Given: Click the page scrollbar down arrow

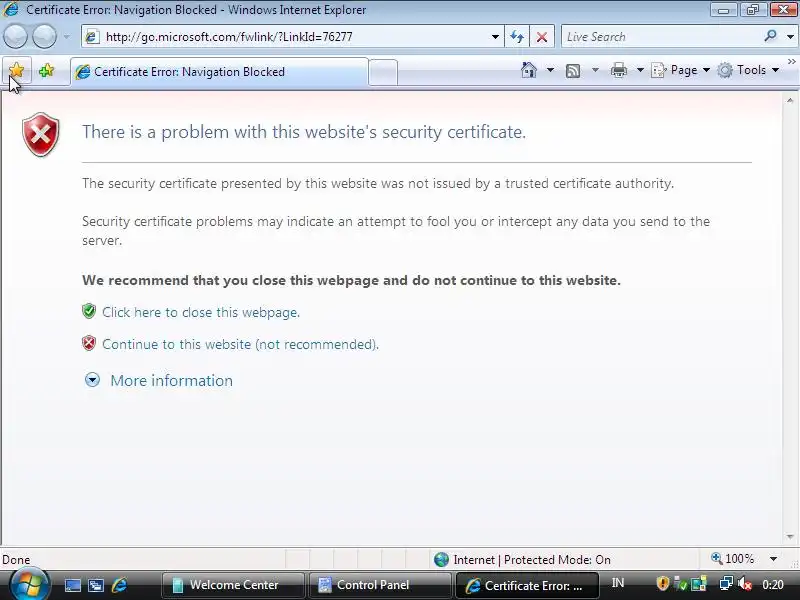Looking at the screenshot, I should pyautogui.click(x=790, y=537).
